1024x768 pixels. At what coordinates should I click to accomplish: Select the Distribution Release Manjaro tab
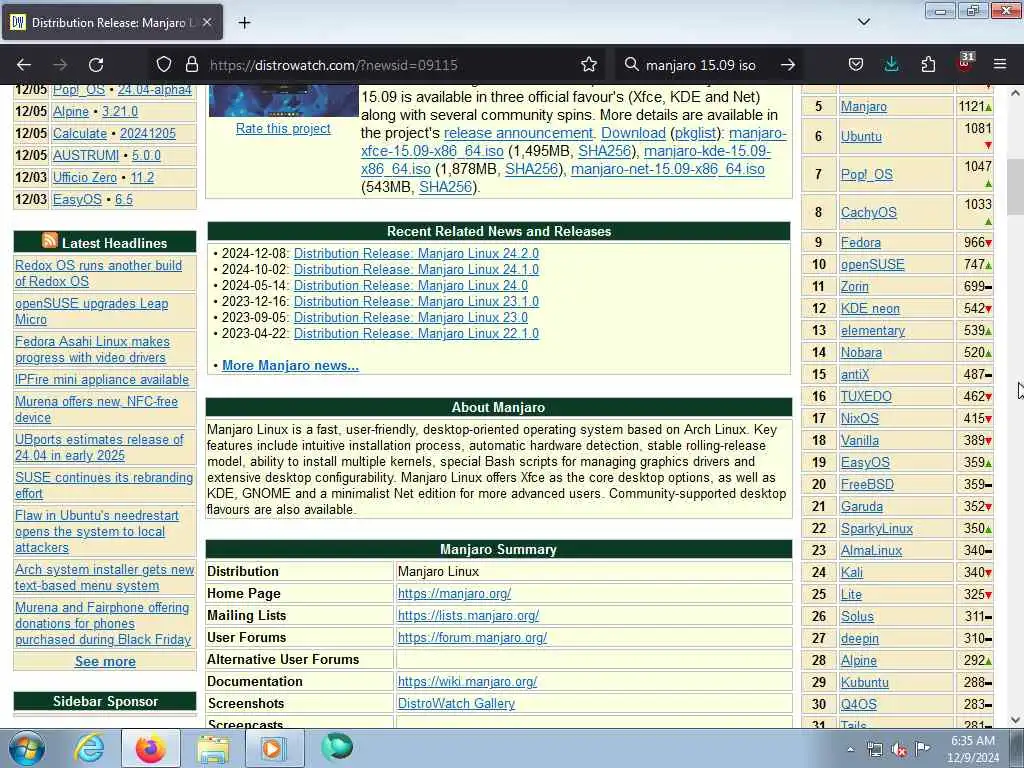pyautogui.click(x=112, y=22)
